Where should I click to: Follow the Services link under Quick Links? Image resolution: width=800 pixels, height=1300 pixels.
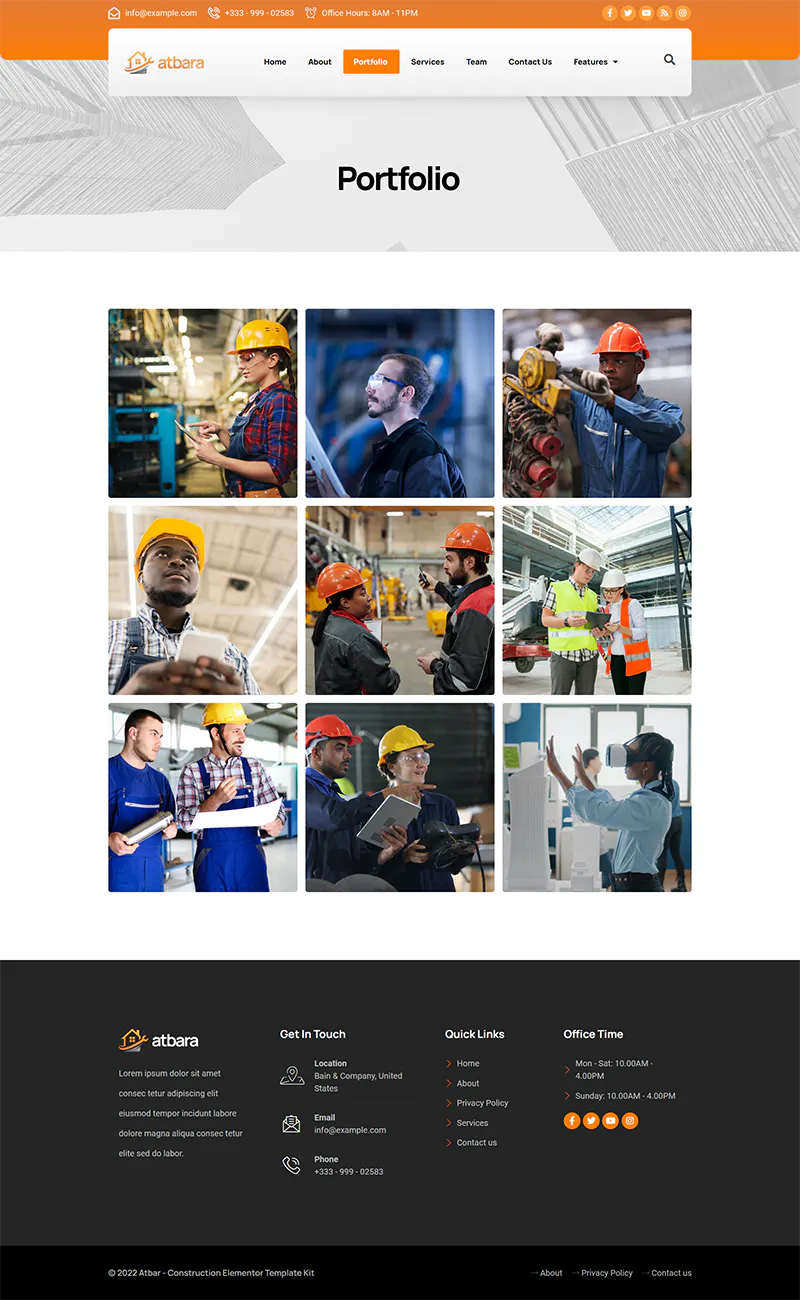[x=473, y=1123]
